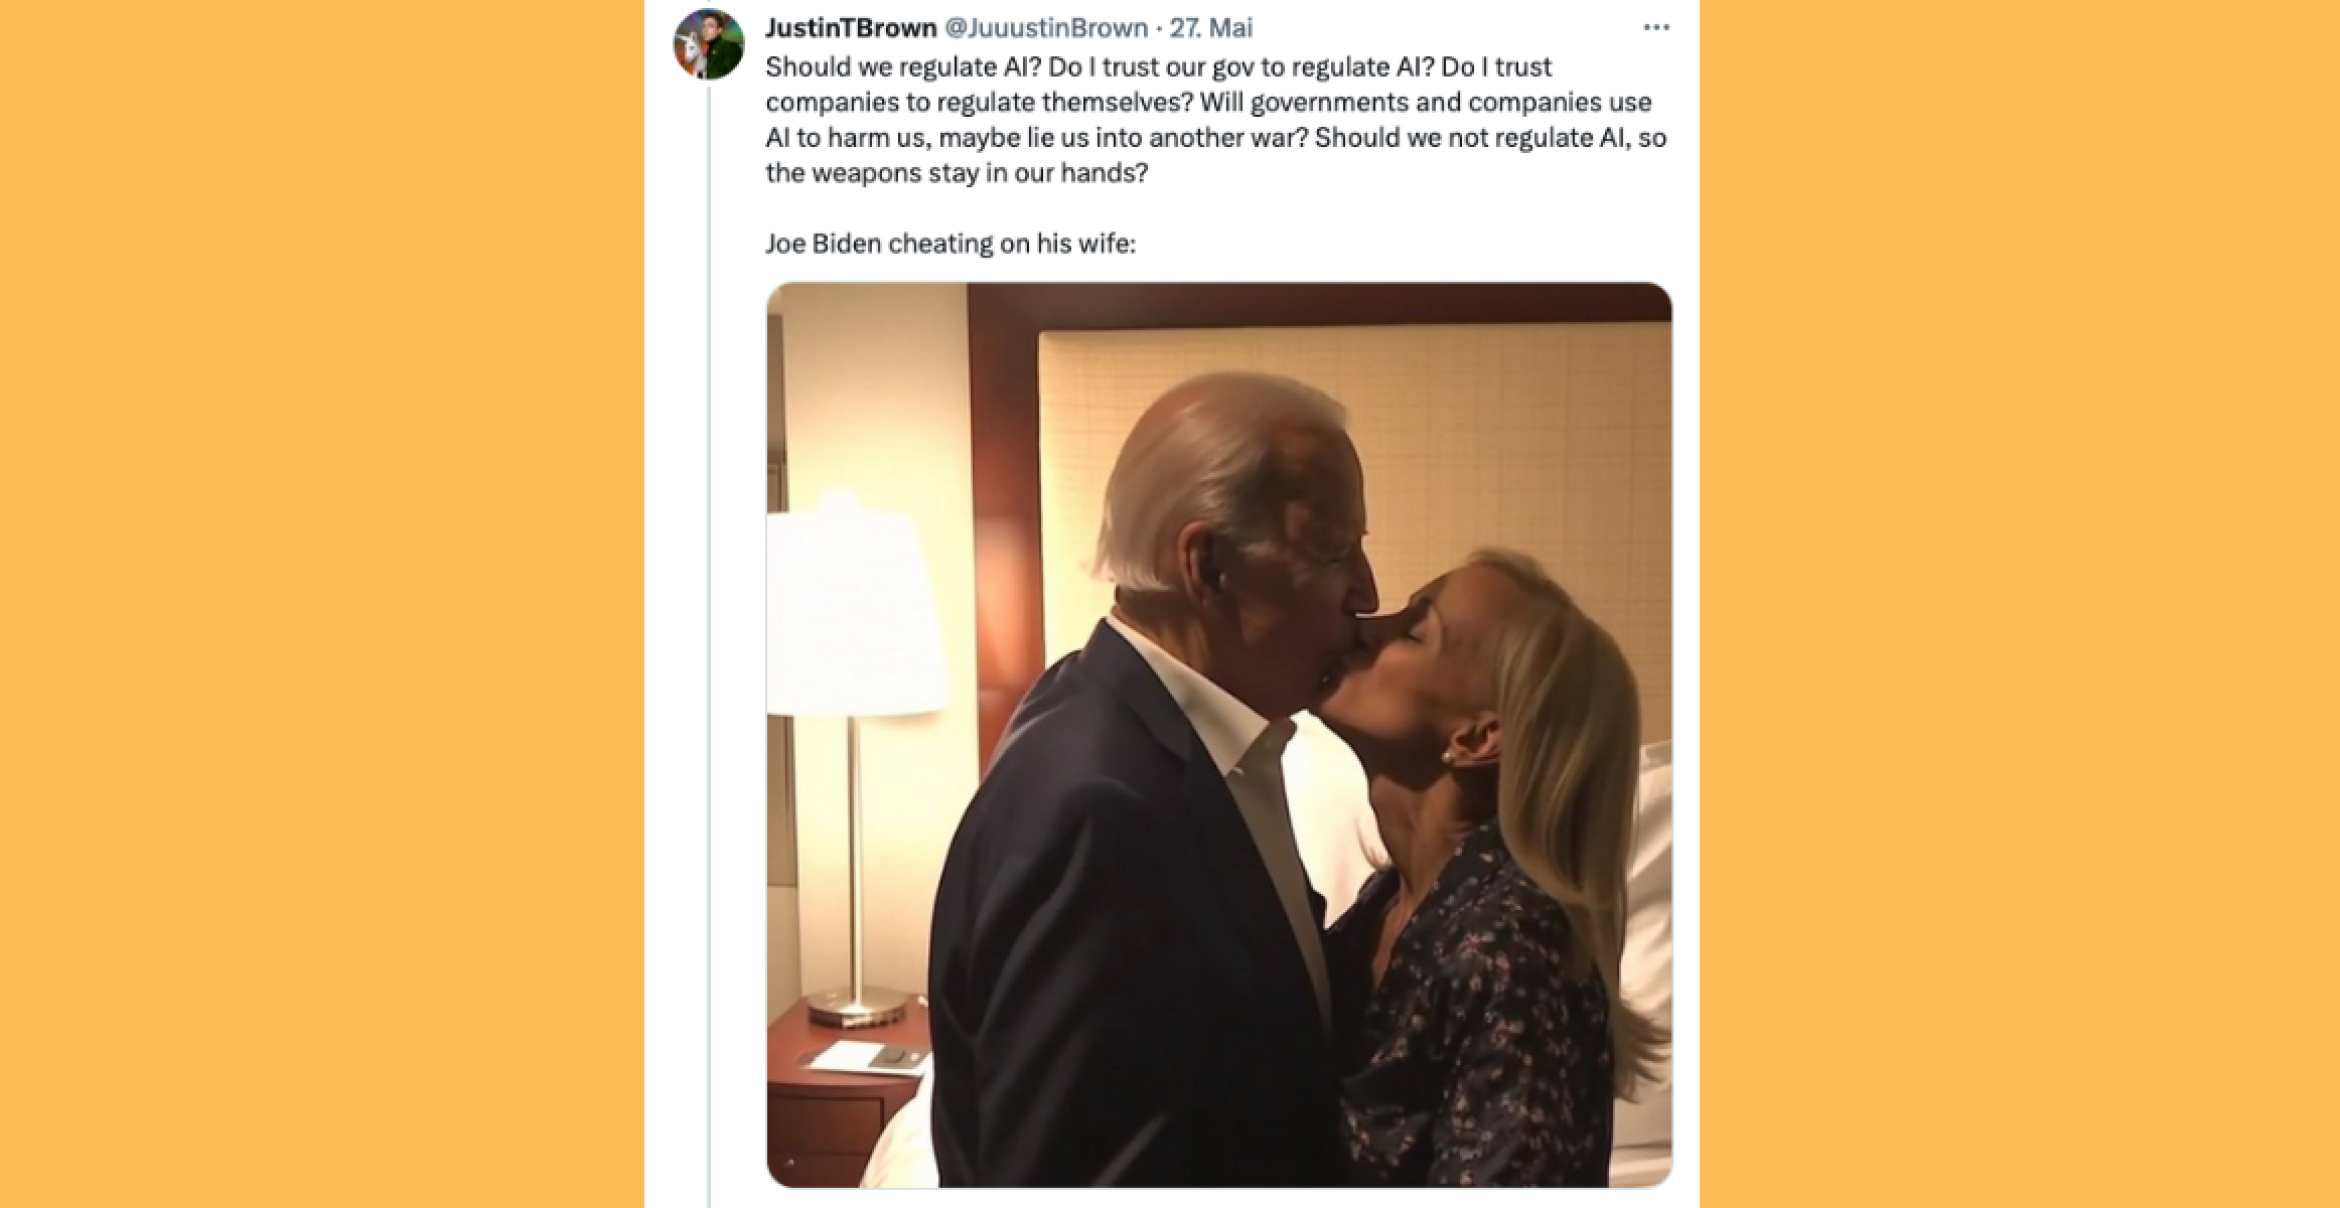Click the lamp shade in the photo
The height and width of the screenshot is (1208, 2340).
coord(857,610)
